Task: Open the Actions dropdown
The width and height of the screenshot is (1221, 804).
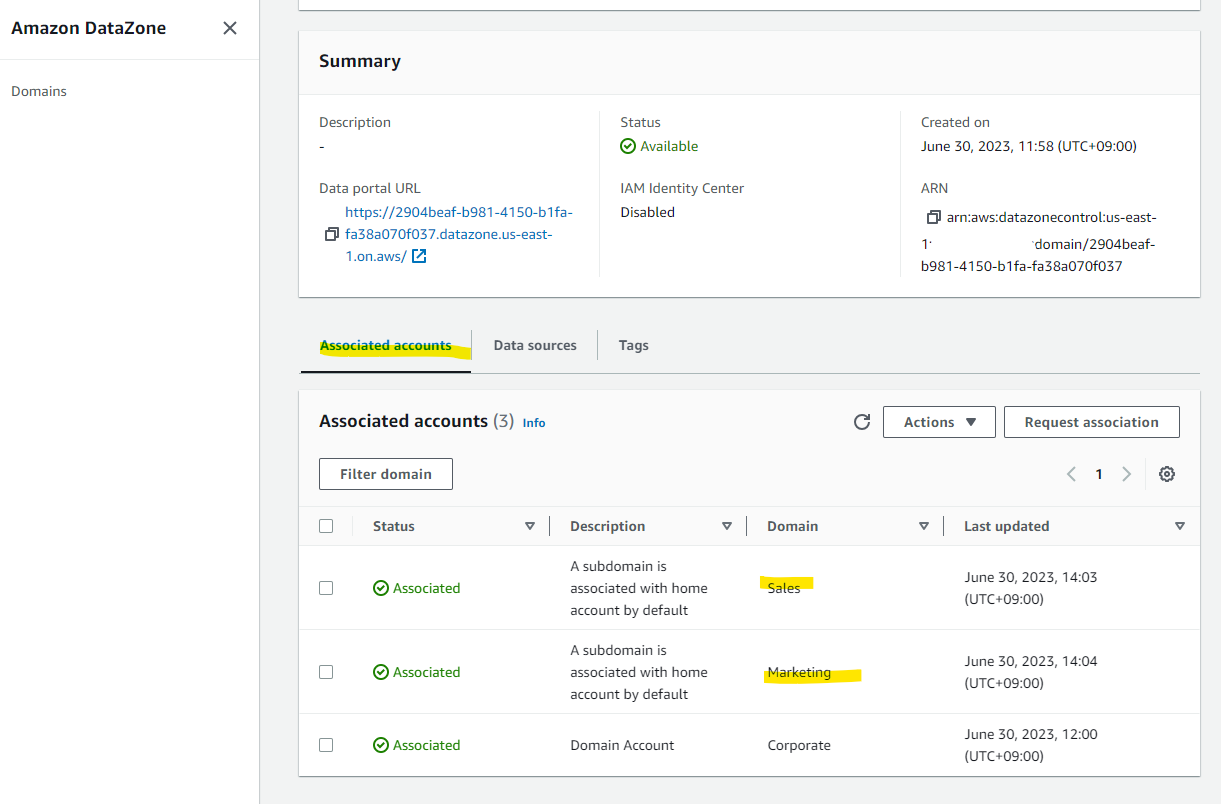Action: pyautogui.click(x=939, y=422)
